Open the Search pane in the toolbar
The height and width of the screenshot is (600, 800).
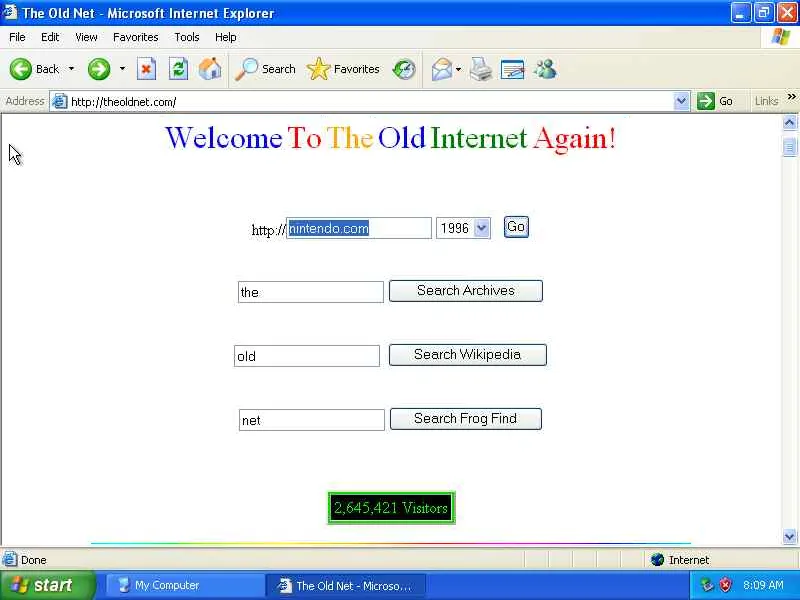click(x=266, y=69)
